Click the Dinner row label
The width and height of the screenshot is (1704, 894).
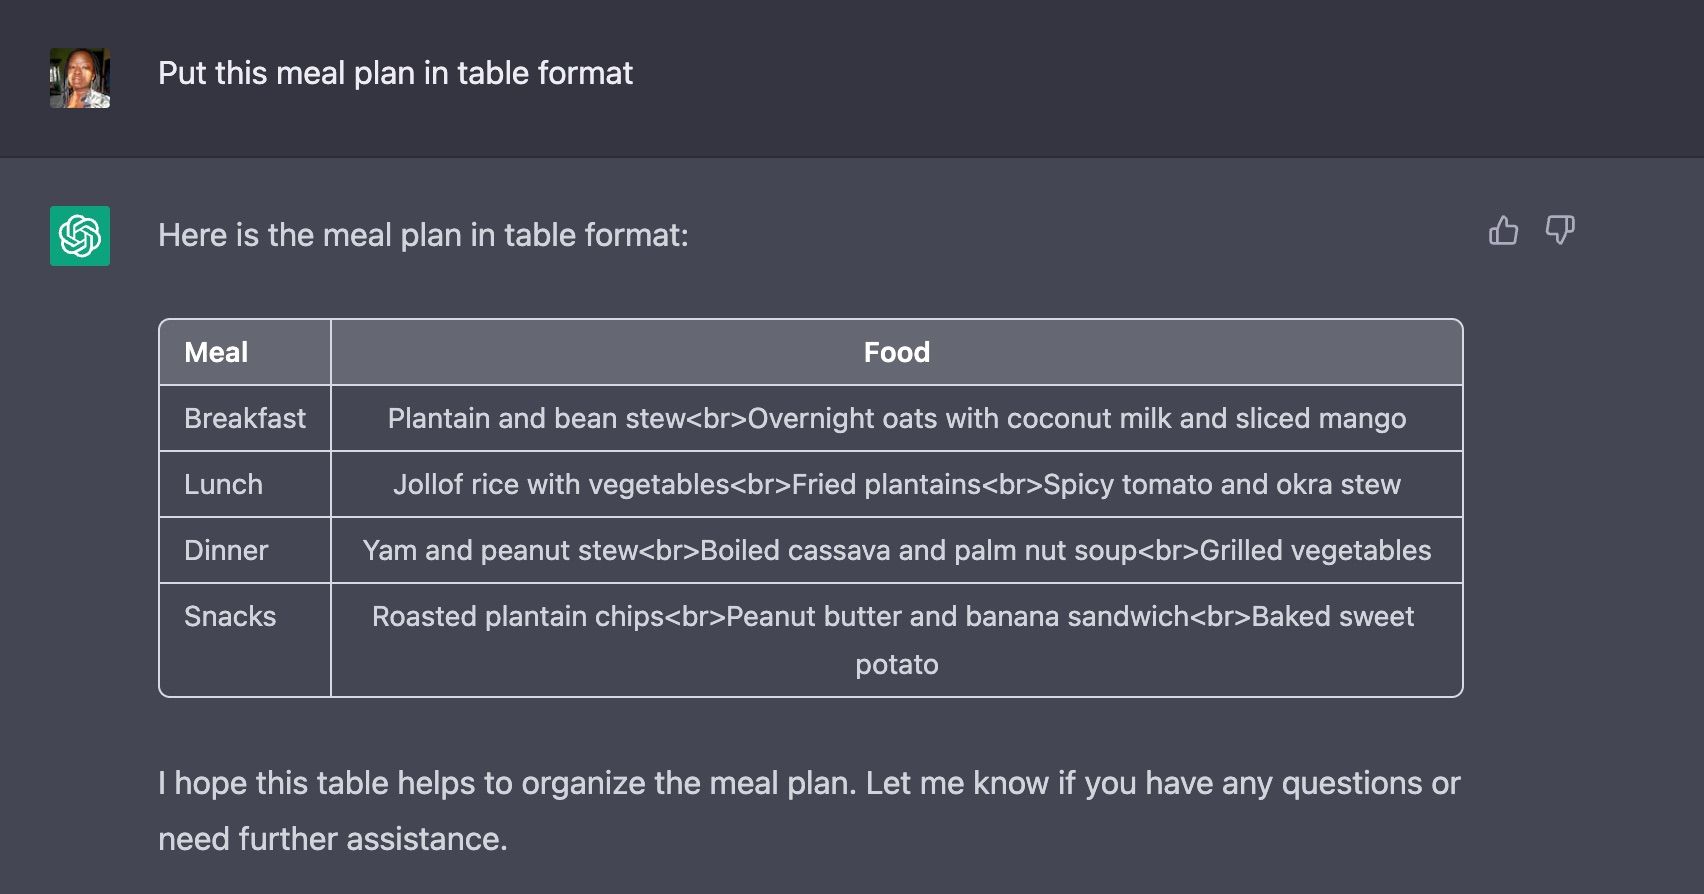[226, 550]
